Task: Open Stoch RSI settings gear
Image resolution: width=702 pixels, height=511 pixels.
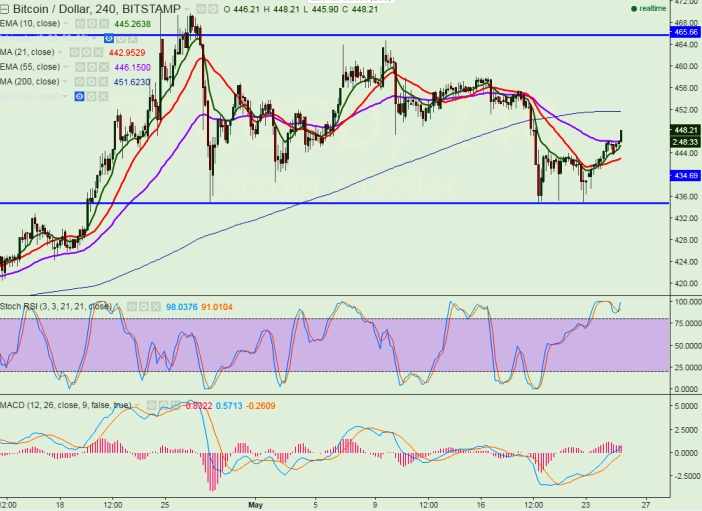Action: click(145, 305)
